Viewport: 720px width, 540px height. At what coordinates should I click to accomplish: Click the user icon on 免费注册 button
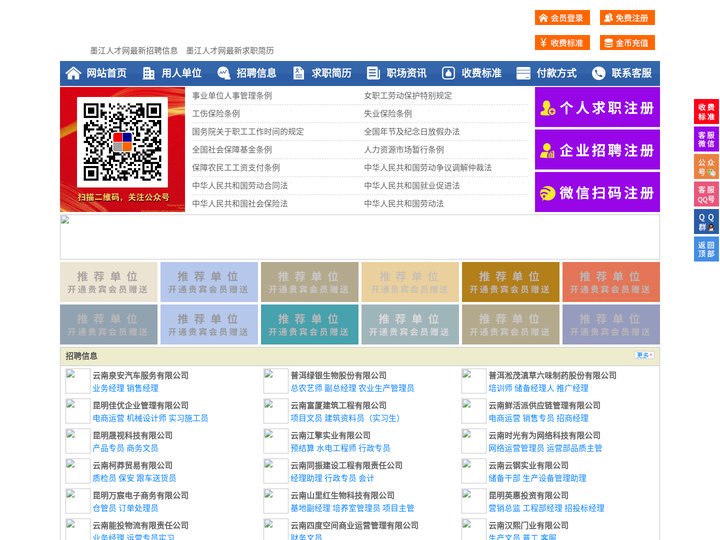pyautogui.click(x=608, y=17)
